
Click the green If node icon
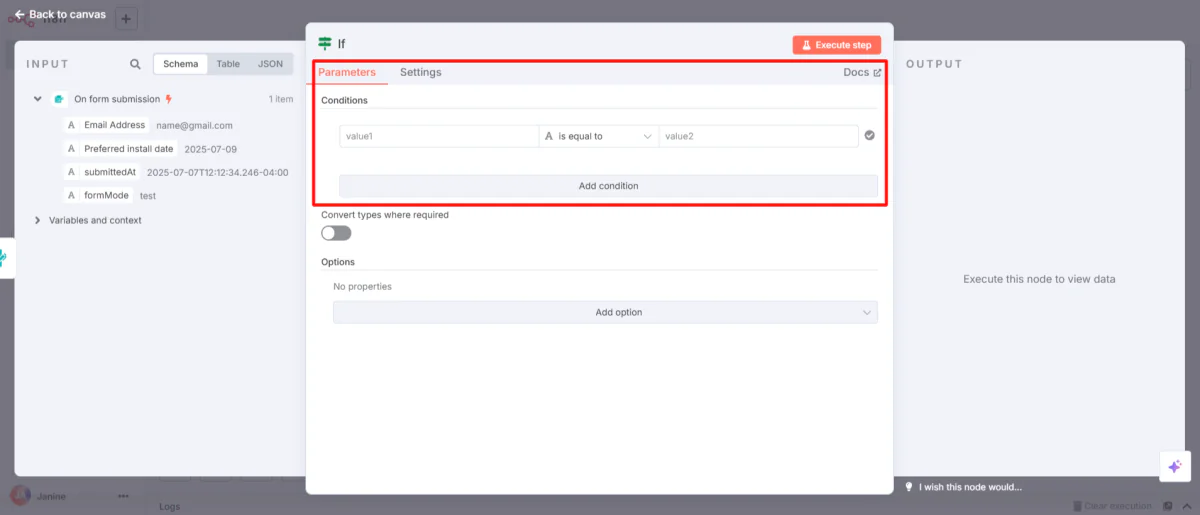point(325,44)
